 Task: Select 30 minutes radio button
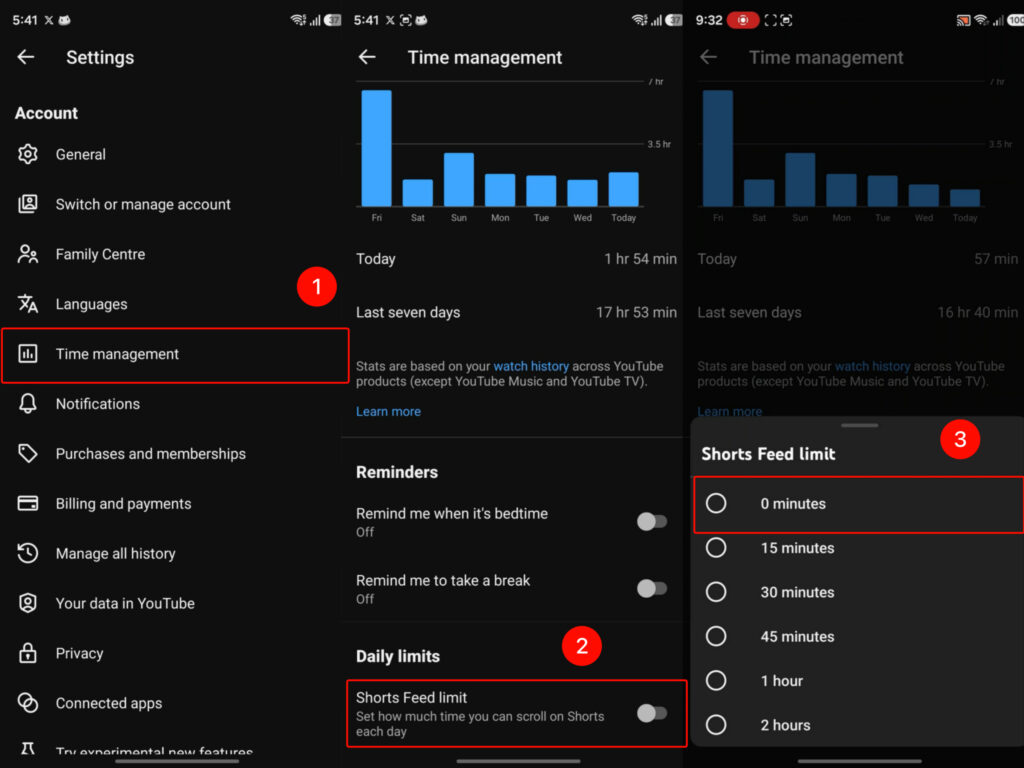[x=716, y=592]
